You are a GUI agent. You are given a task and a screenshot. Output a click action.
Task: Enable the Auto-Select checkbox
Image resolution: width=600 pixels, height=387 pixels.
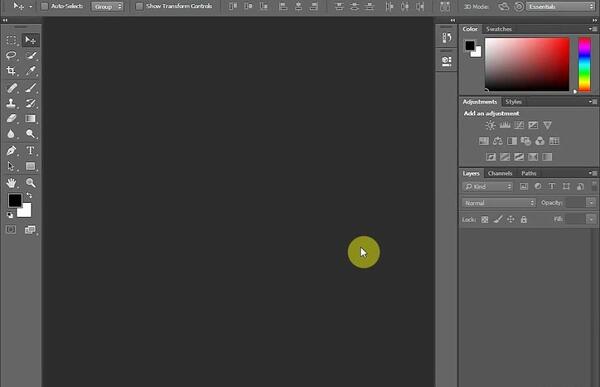tap(44, 7)
